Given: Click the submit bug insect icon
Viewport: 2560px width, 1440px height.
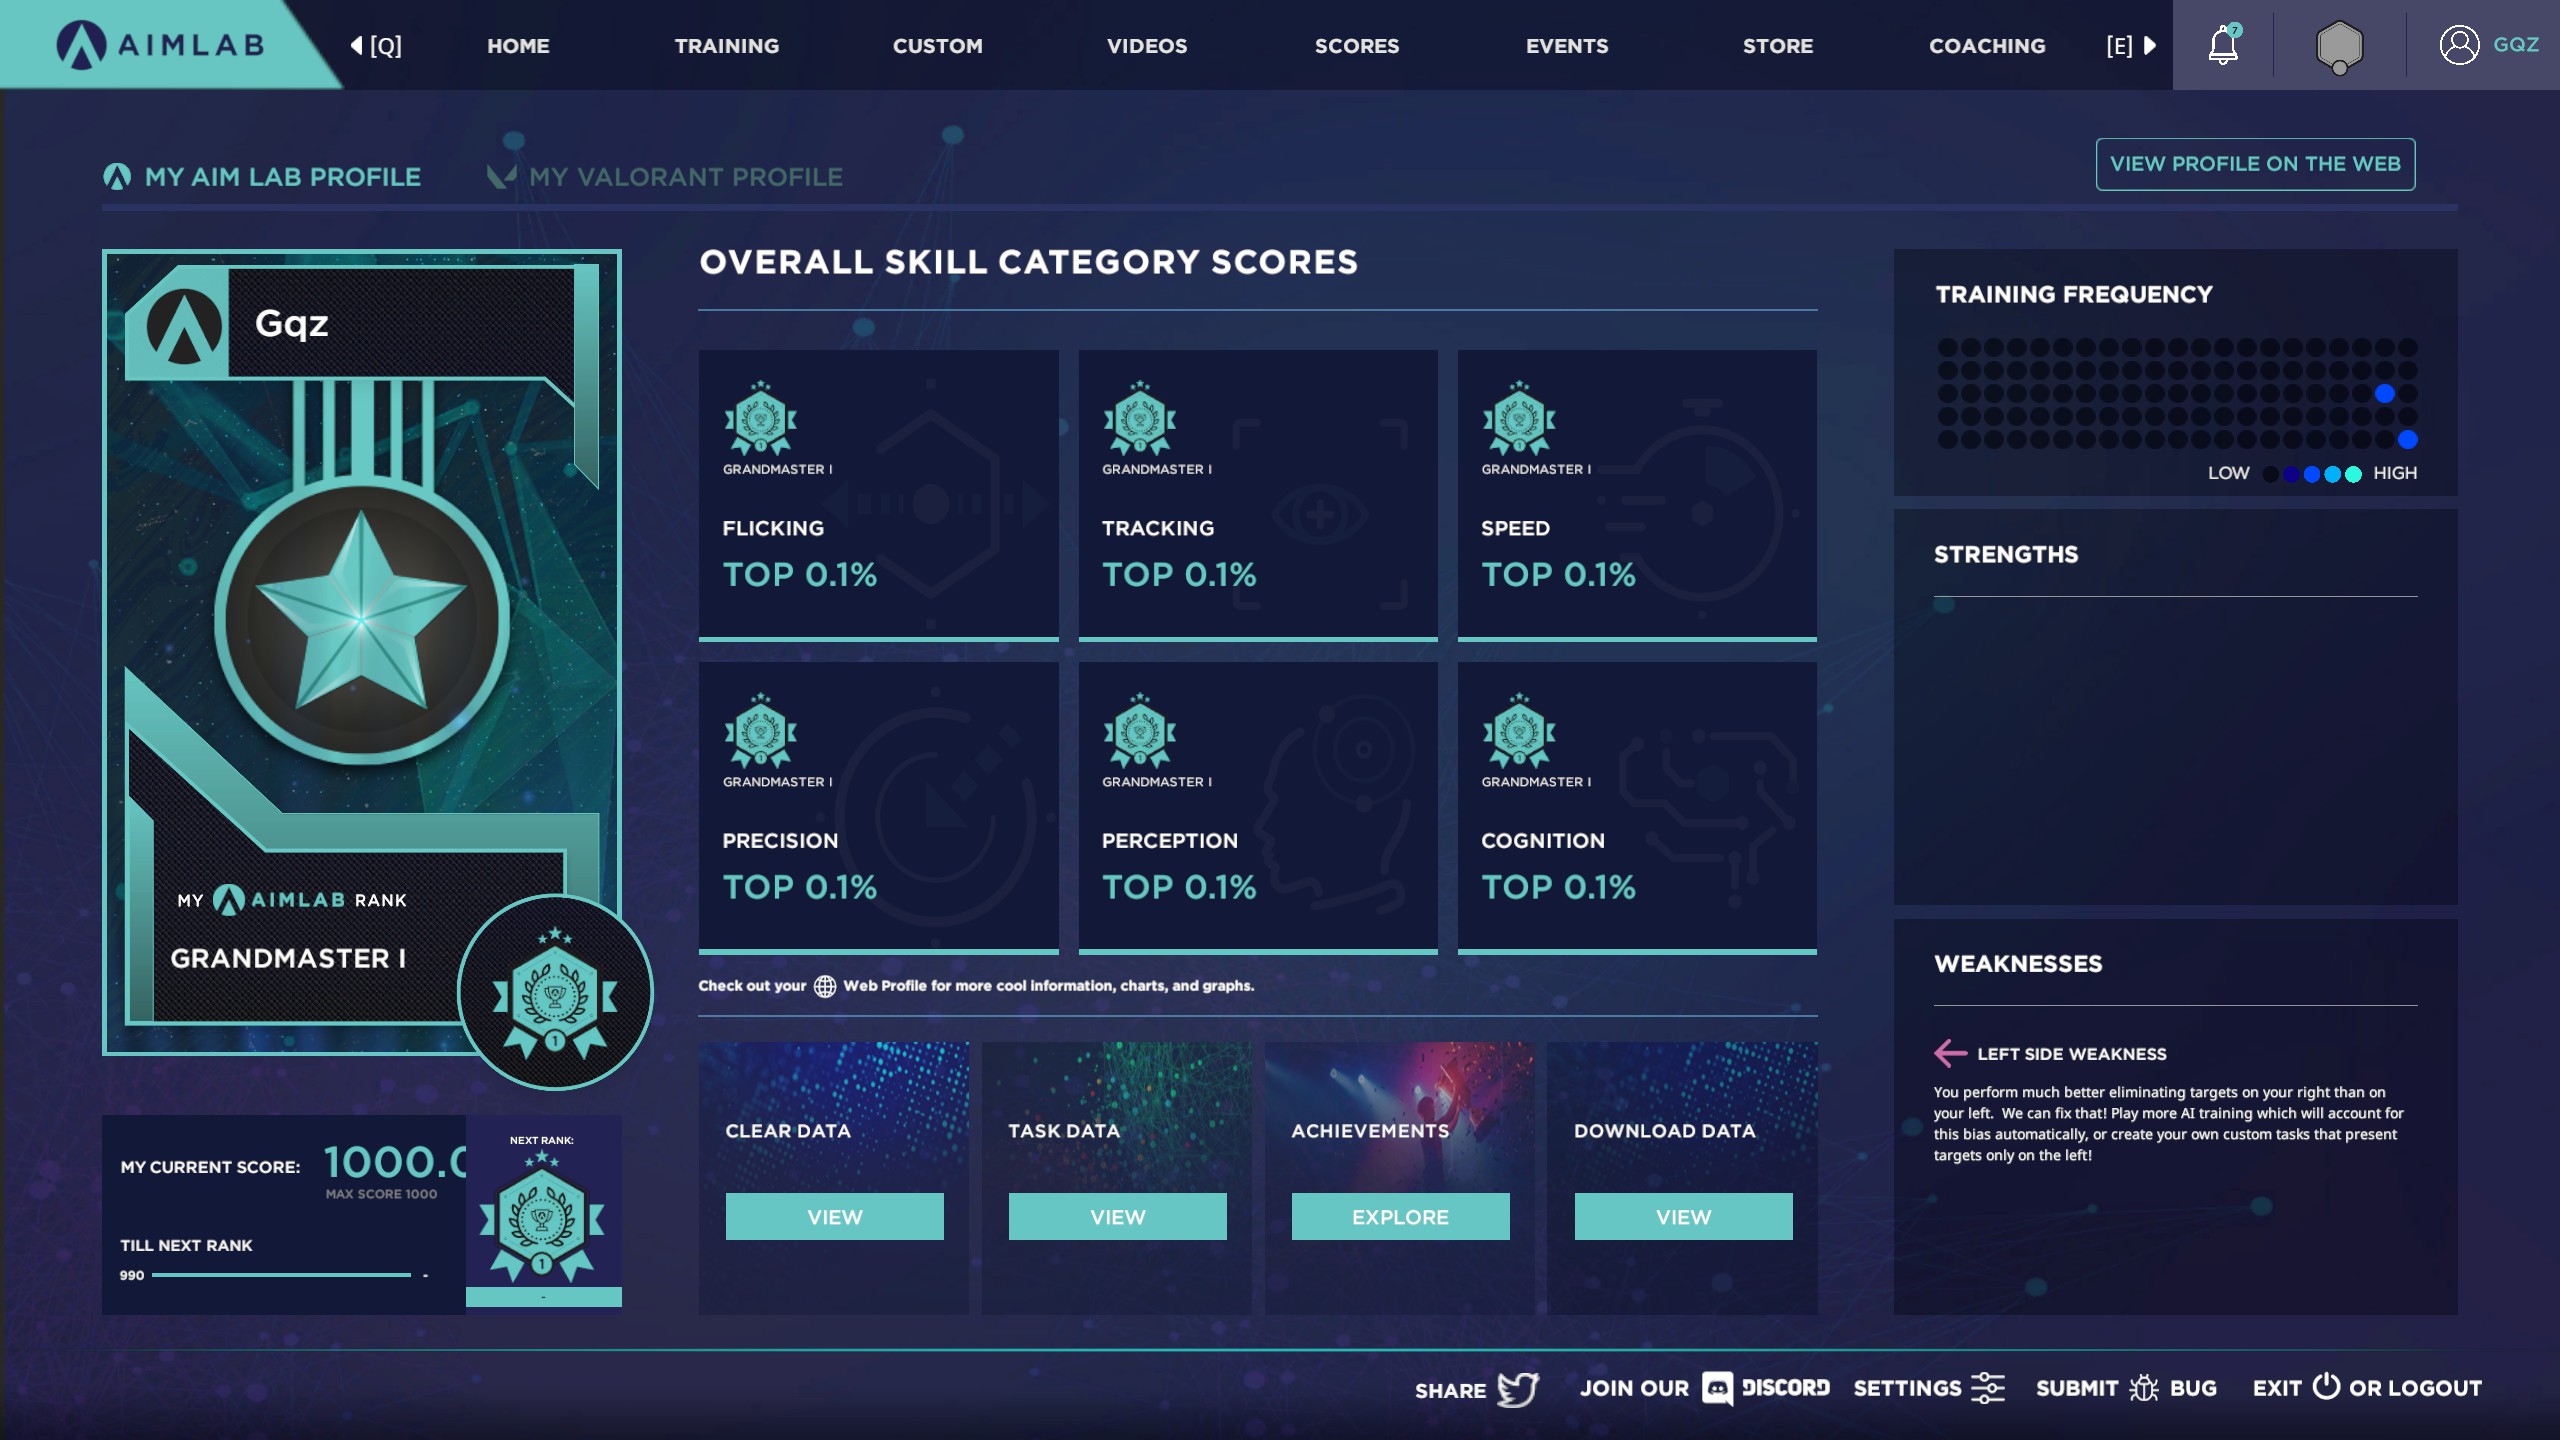Looking at the screenshot, I should coord(2143,1388).
